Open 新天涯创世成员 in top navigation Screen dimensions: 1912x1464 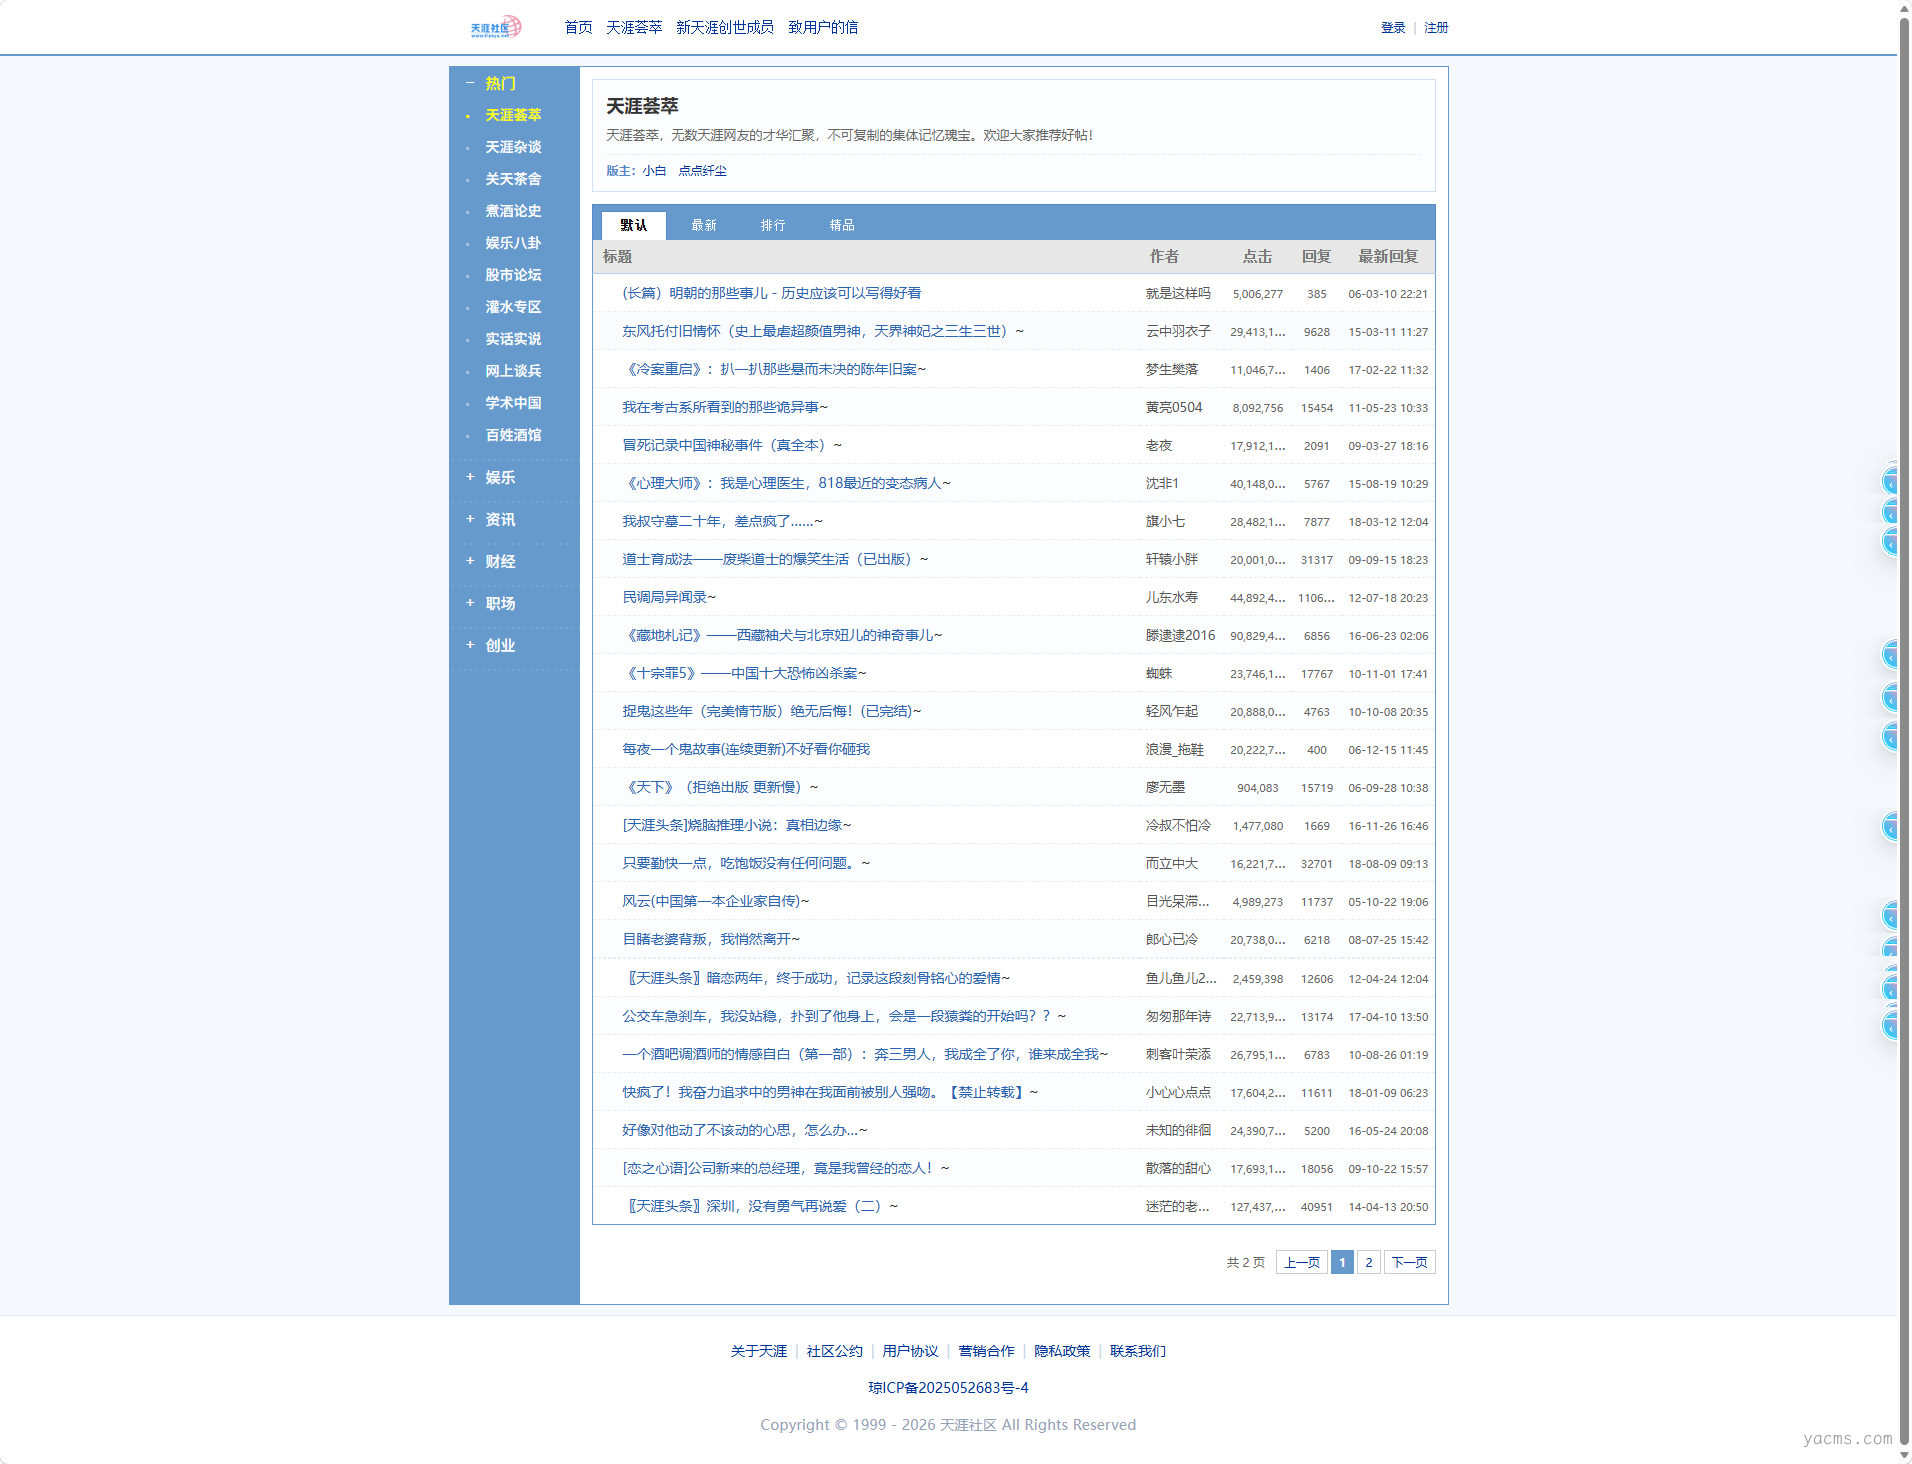725,27
